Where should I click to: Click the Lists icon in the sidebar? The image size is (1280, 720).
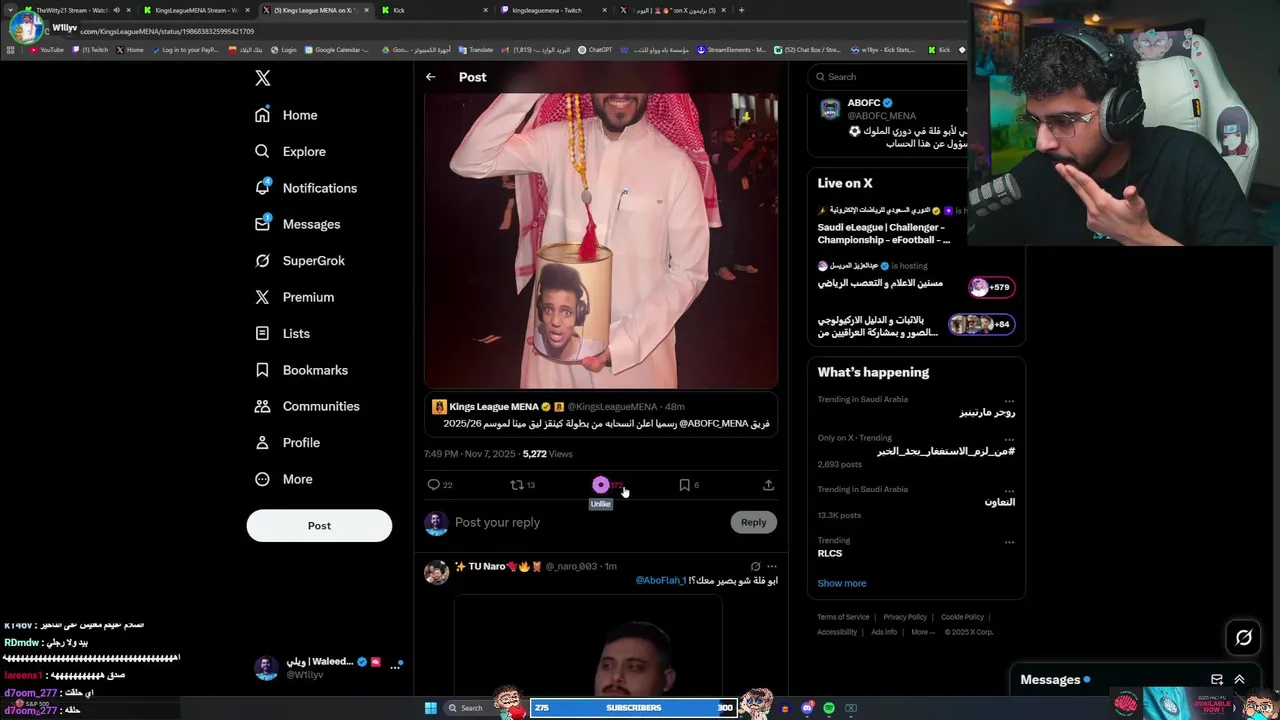[x=262, y=333]
